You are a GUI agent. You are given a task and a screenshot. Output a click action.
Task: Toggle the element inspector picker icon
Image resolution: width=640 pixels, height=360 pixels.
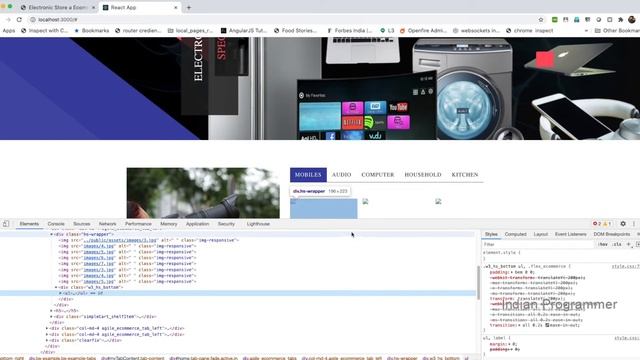[6, 224]
